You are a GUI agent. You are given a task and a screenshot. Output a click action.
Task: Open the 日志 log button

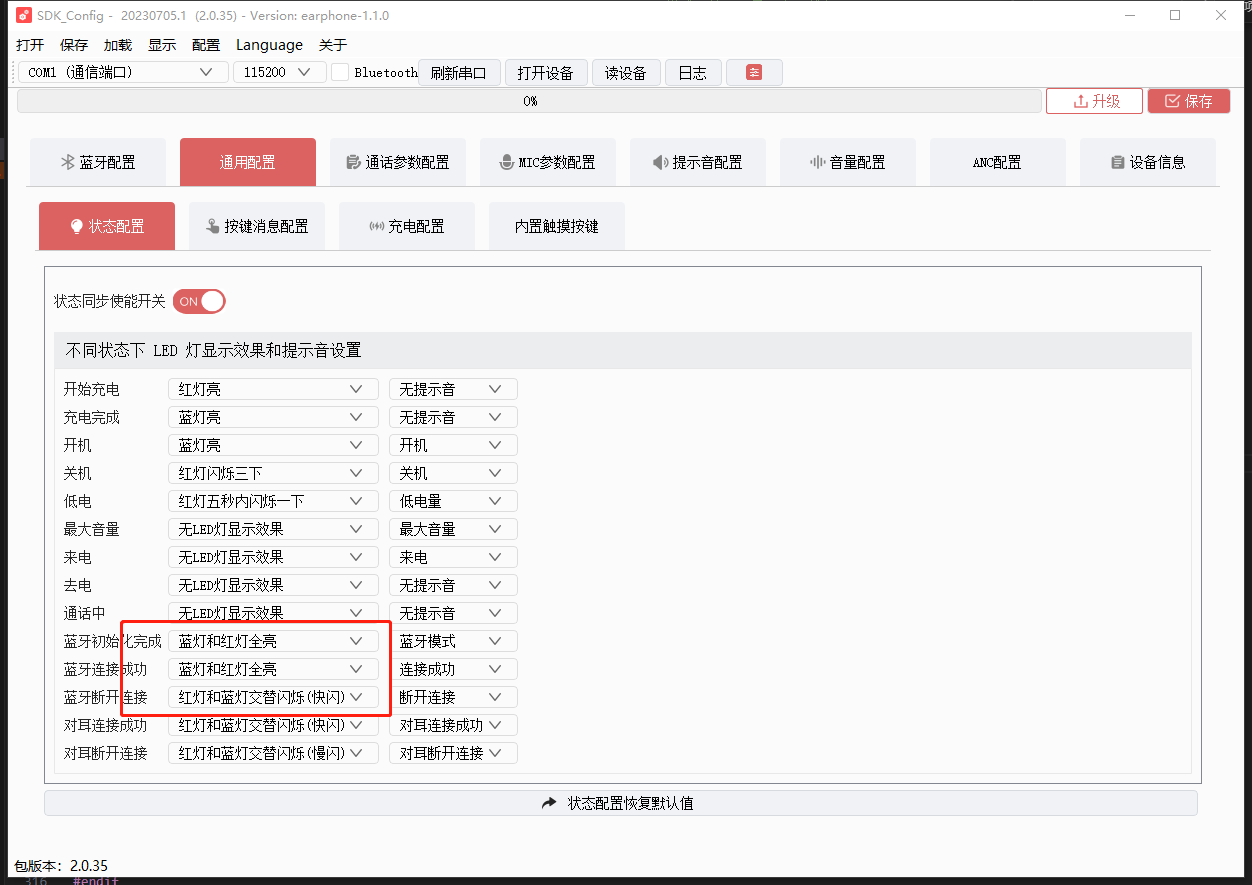point(693,73)
